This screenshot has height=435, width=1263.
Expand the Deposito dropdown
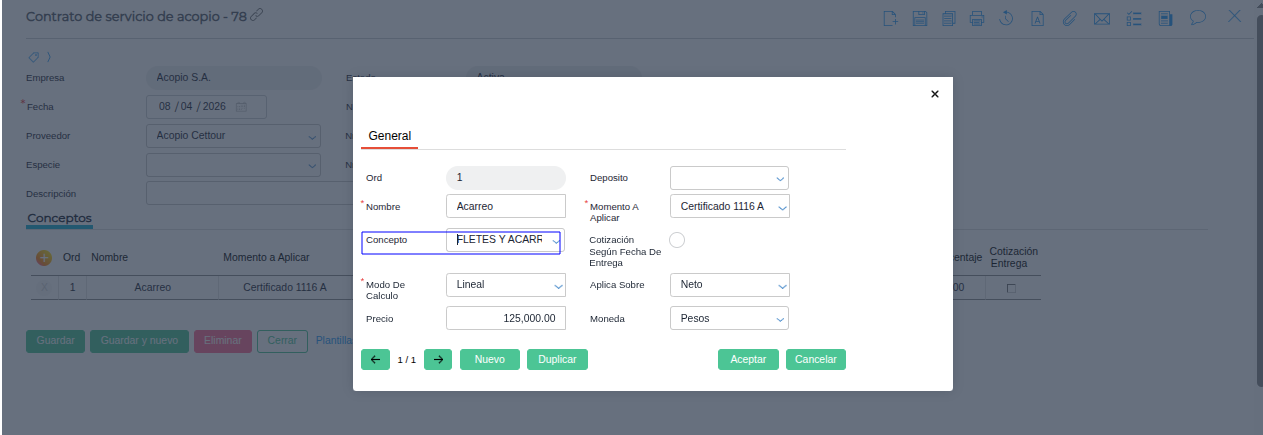coord(729,178)
